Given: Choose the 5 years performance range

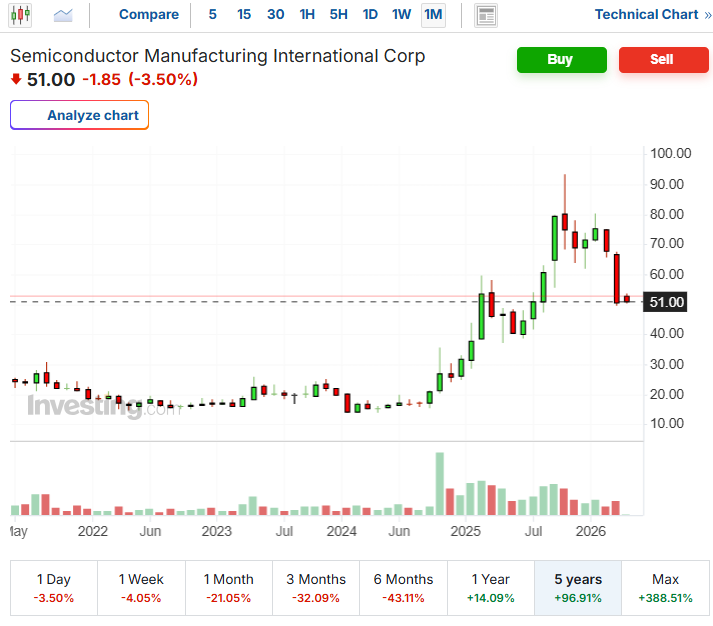Looking at the screenshot, I should pyautogui.click(x=578, y=588).
